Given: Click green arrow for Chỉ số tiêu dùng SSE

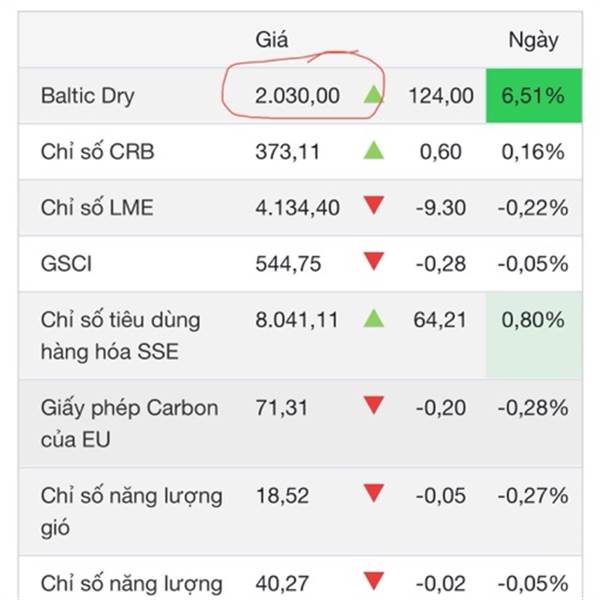Looking at the screenshot, I should click(x=373, y=318).
